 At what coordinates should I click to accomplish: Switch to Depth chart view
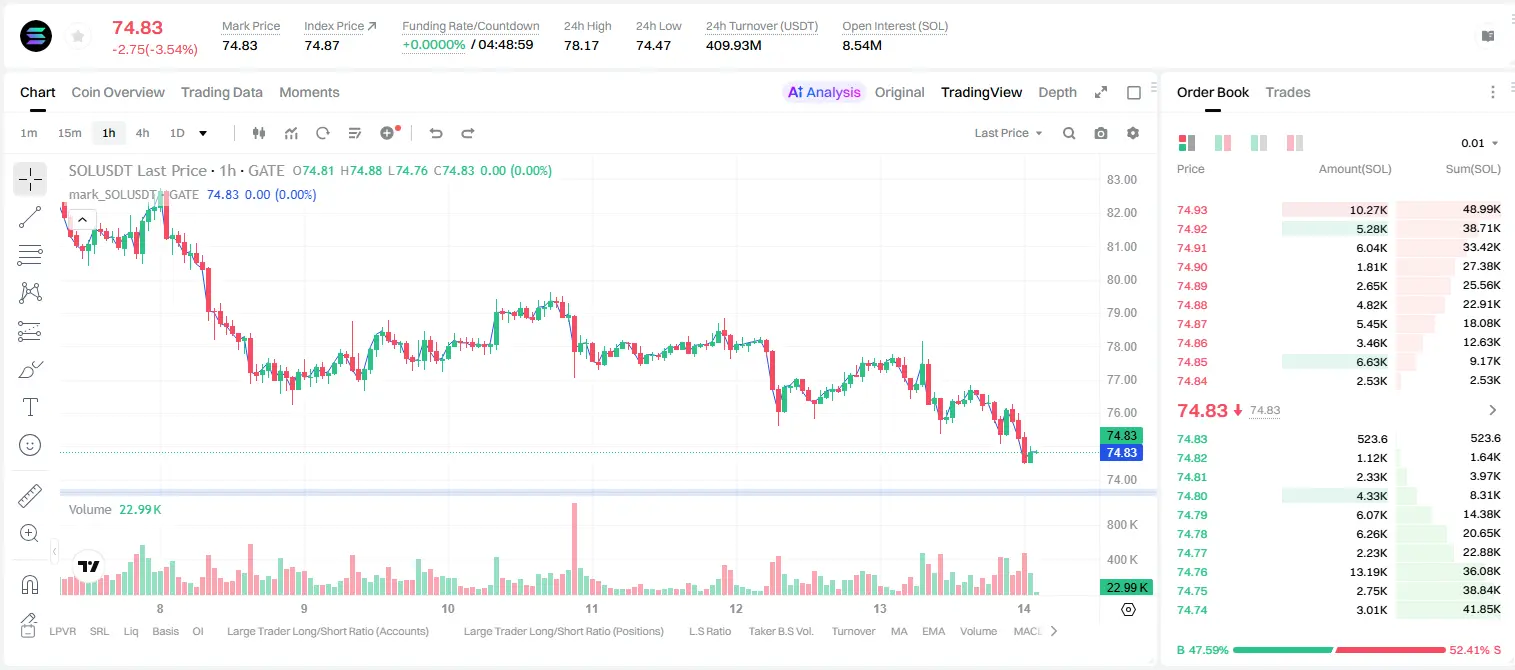click(1057, 92)
